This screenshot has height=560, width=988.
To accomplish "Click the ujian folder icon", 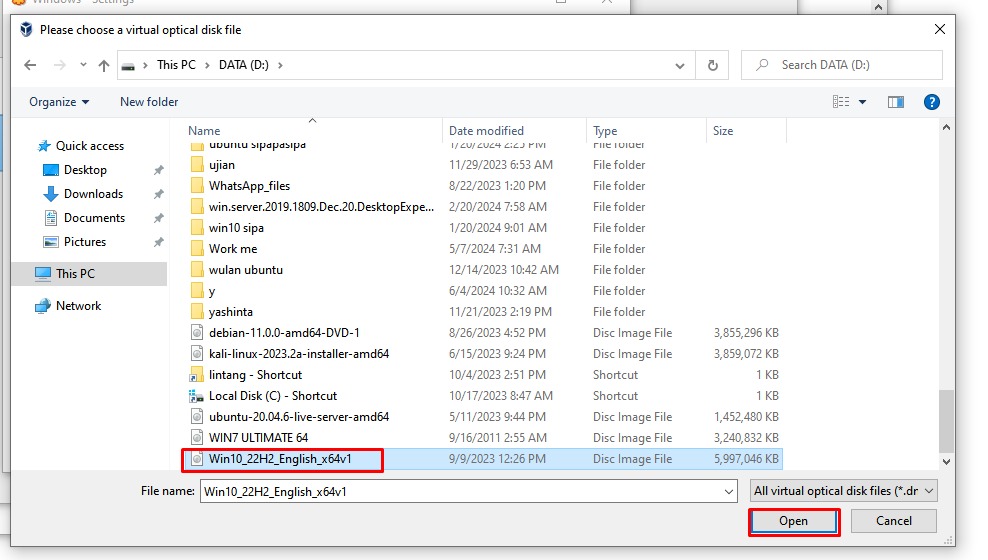I will (197, 165).
